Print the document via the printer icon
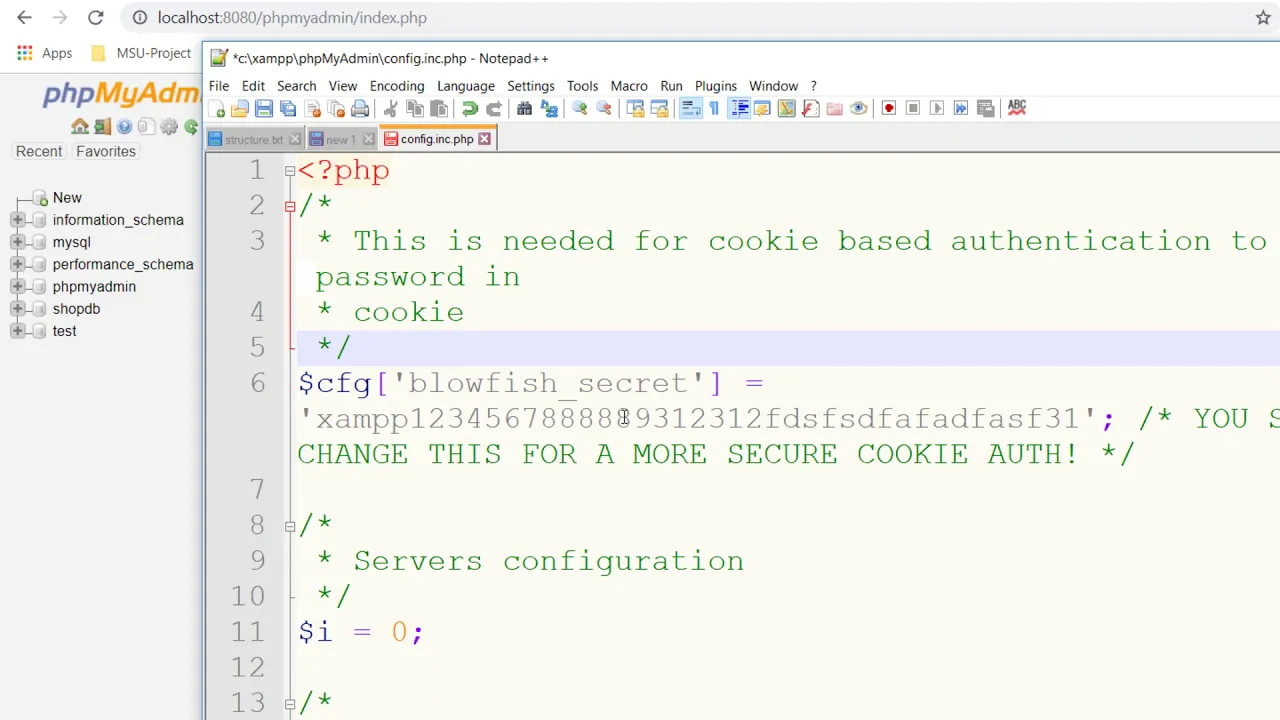 pyautogui.click(x=361, y=108)
